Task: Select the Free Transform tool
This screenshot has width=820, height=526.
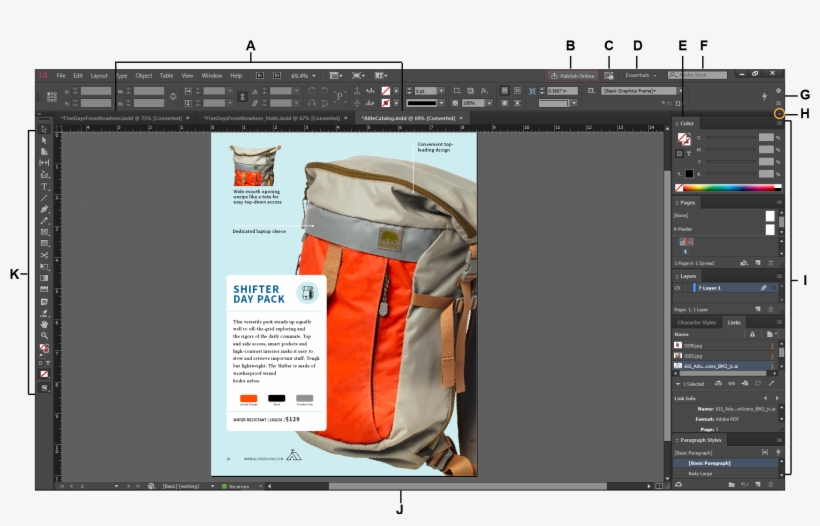Action: click(x=44, y=267)
